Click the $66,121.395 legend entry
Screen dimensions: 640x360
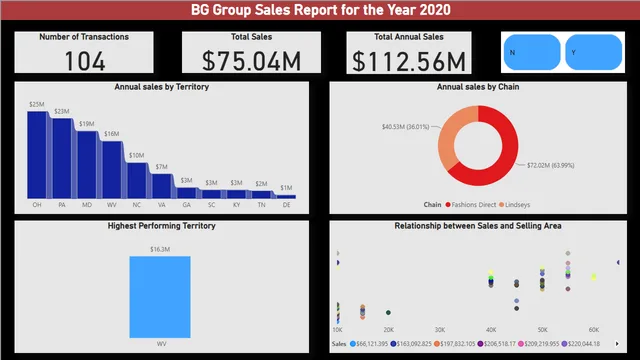pyautogui.click(x=369, y=344)
